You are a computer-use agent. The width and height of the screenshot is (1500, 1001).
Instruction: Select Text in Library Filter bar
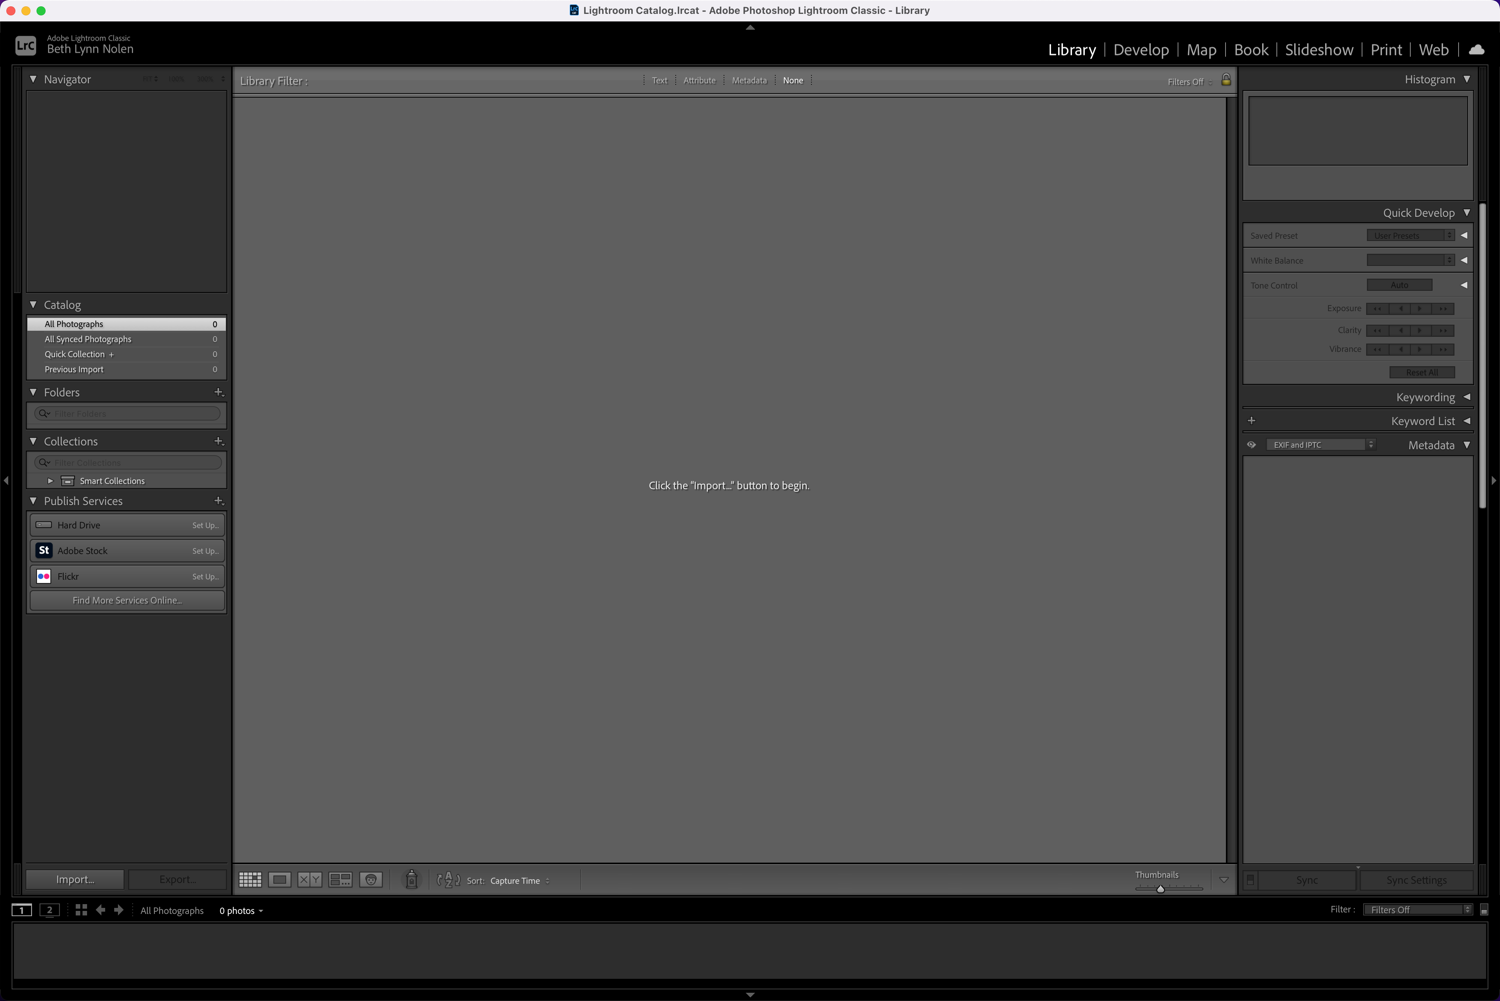[x=660, y=80]
